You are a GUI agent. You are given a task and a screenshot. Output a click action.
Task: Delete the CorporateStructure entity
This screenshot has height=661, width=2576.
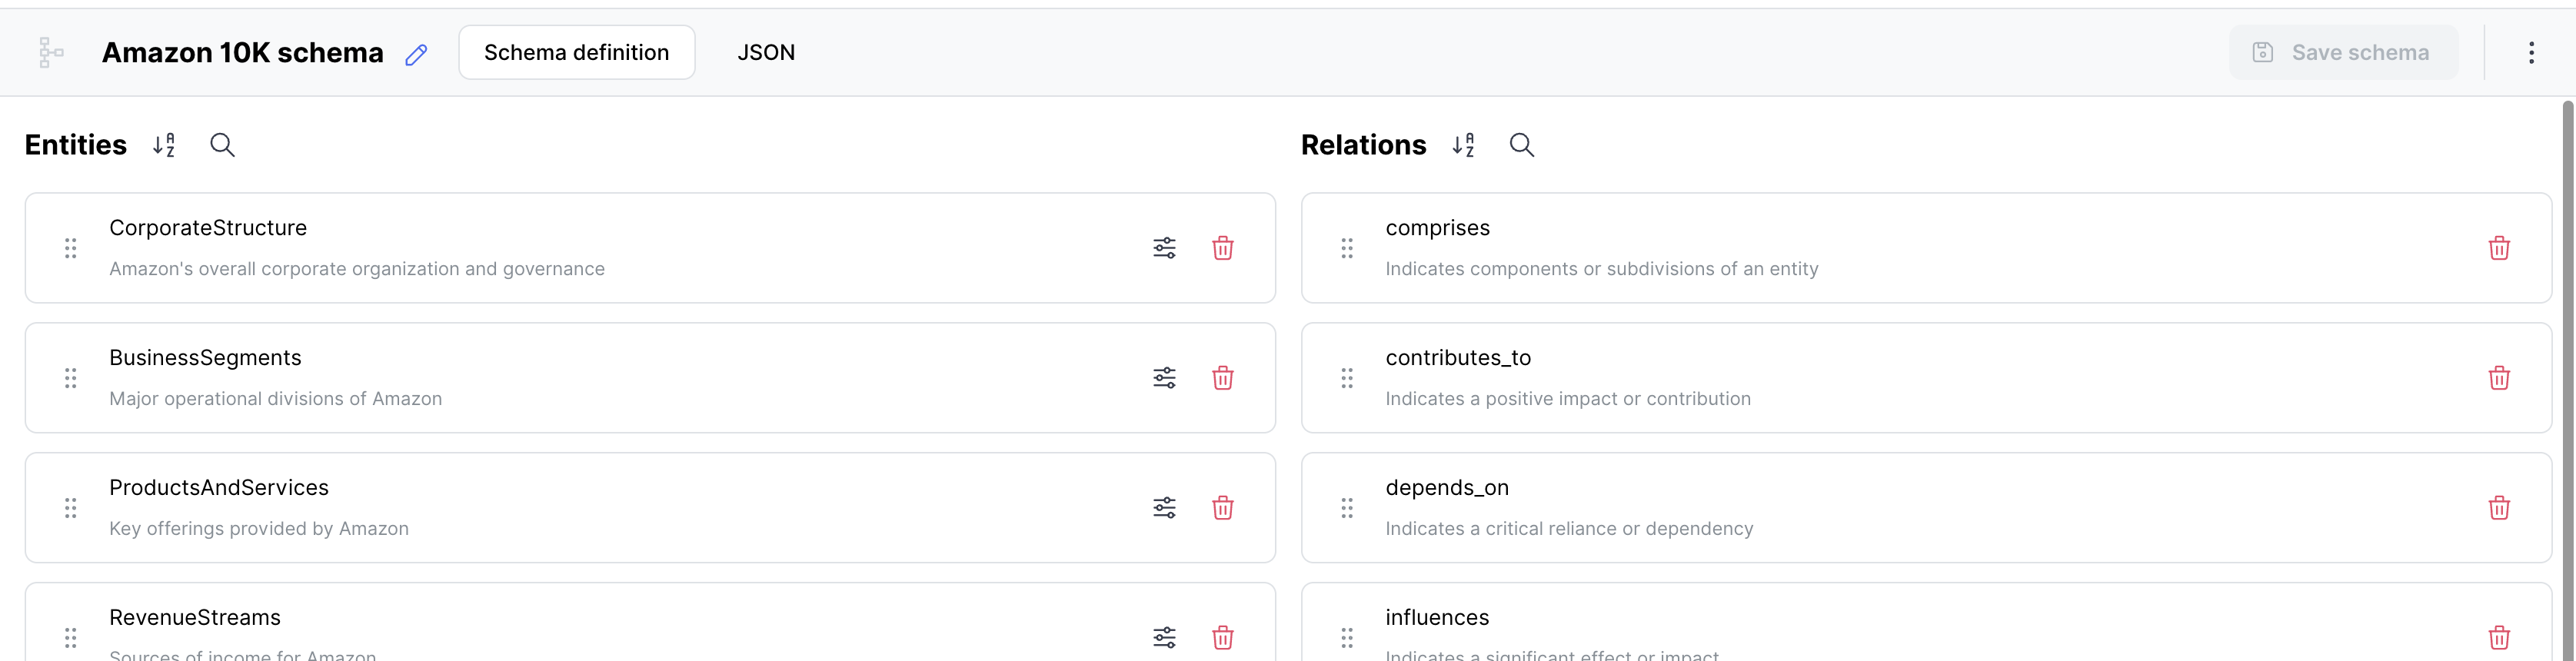[1222, 248]
